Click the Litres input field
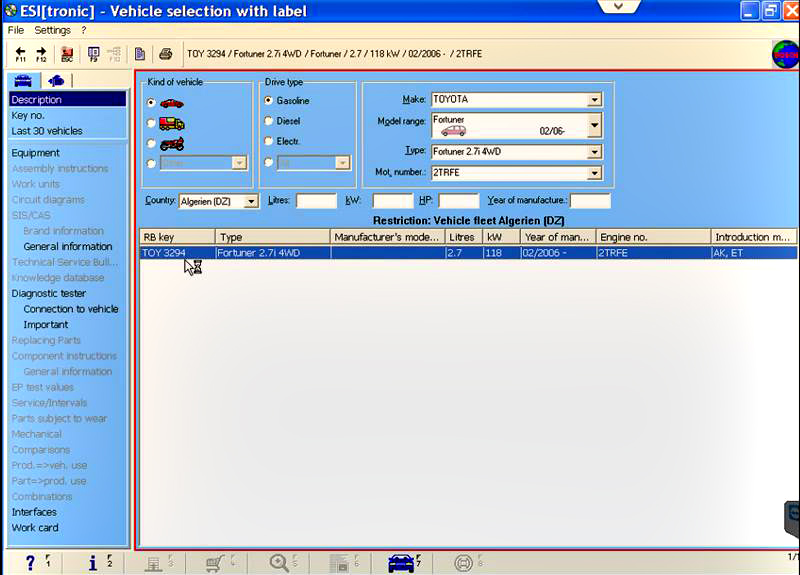Screen dimensions: 800x575 click(x=316, y=201)
